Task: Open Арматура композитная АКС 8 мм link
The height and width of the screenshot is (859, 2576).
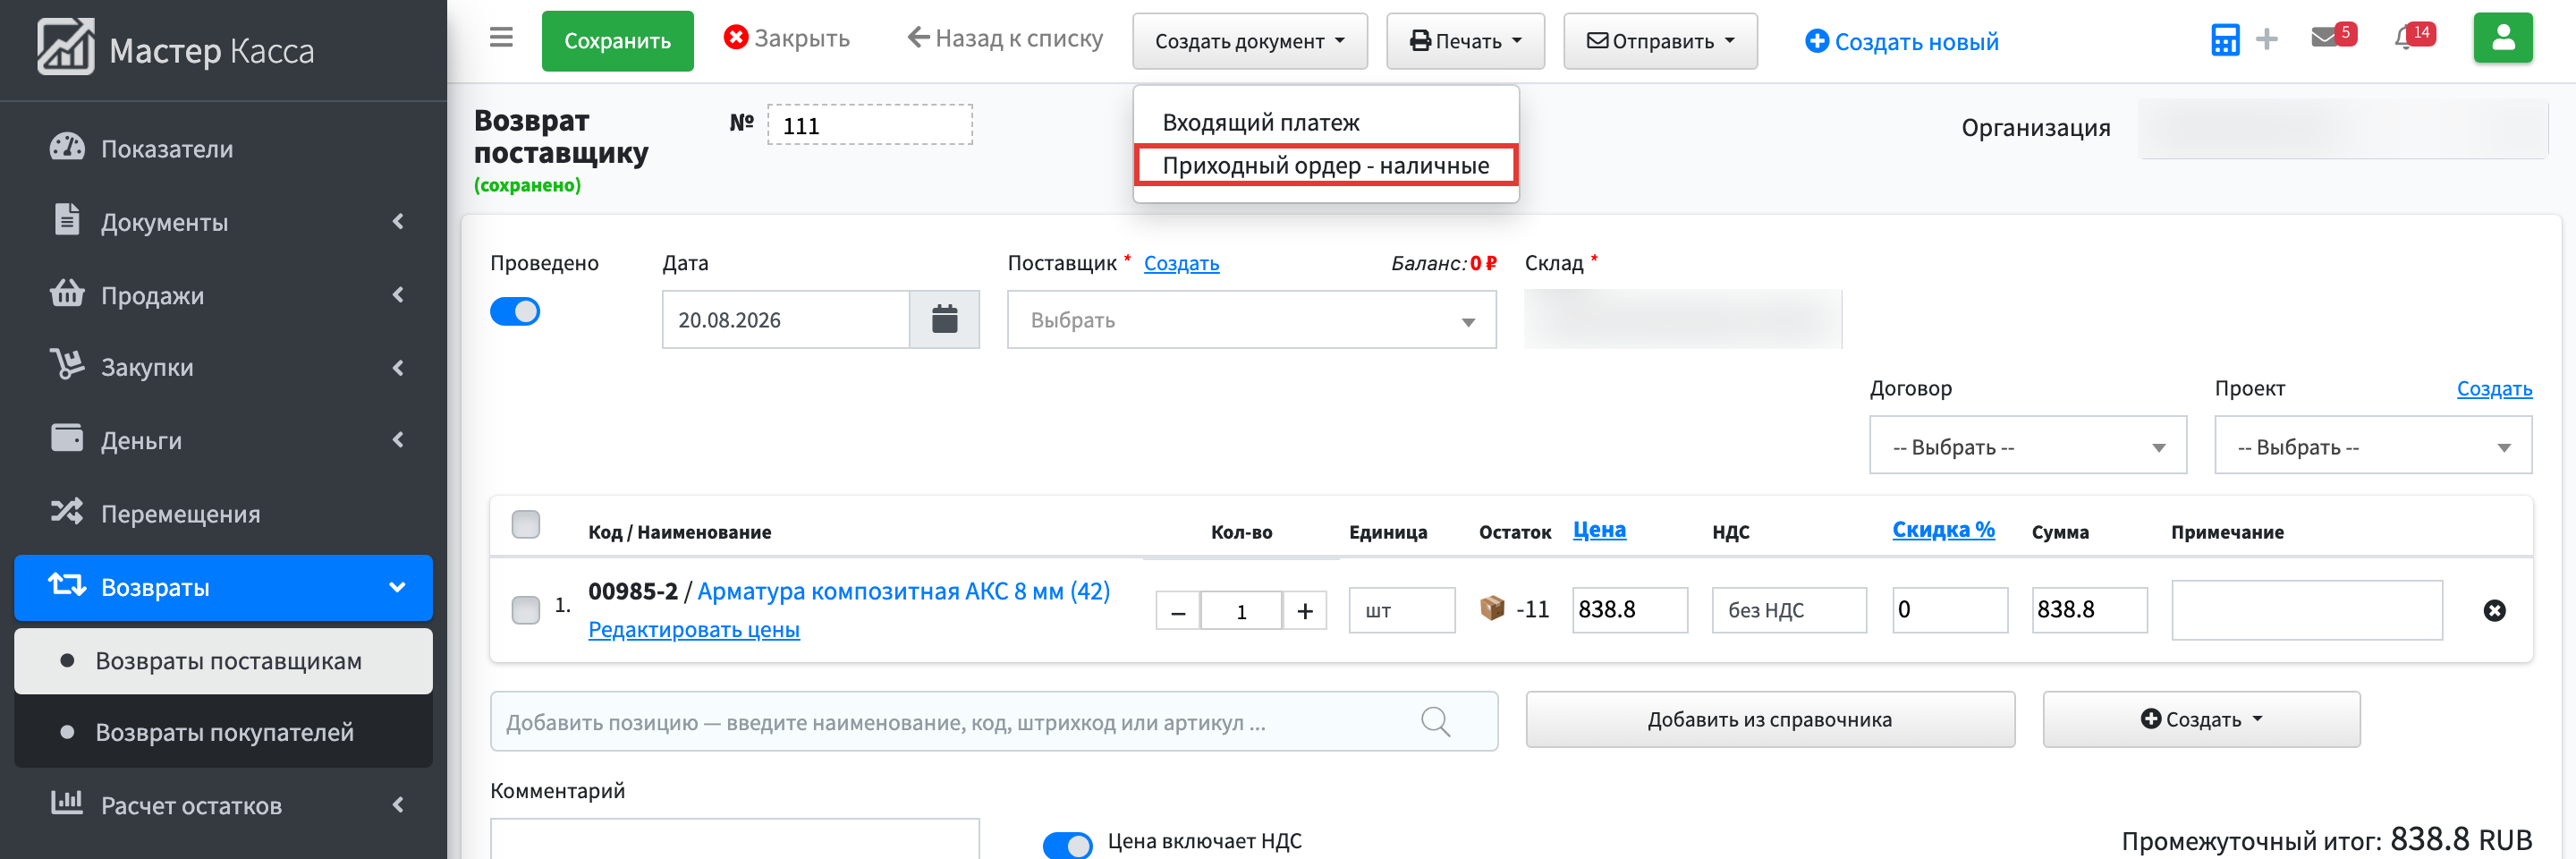Action: pos(903,591)
